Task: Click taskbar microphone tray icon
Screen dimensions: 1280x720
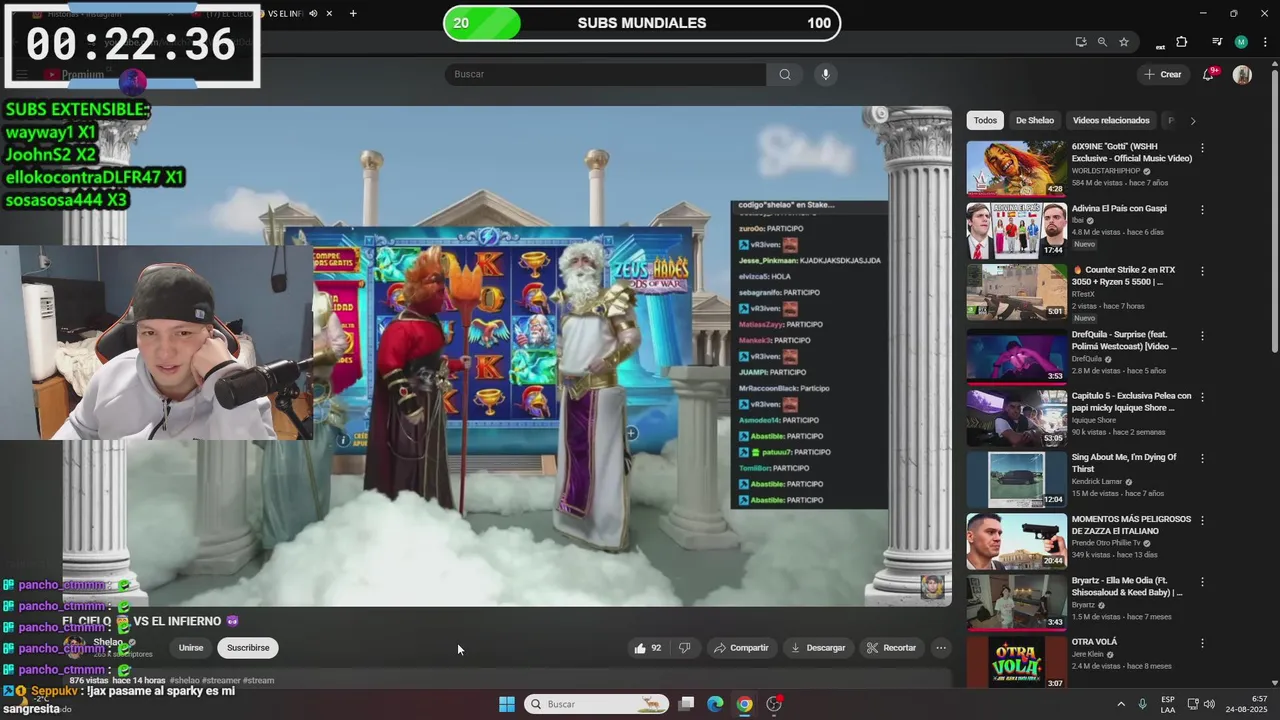Action: click(x=1142, y=704)
